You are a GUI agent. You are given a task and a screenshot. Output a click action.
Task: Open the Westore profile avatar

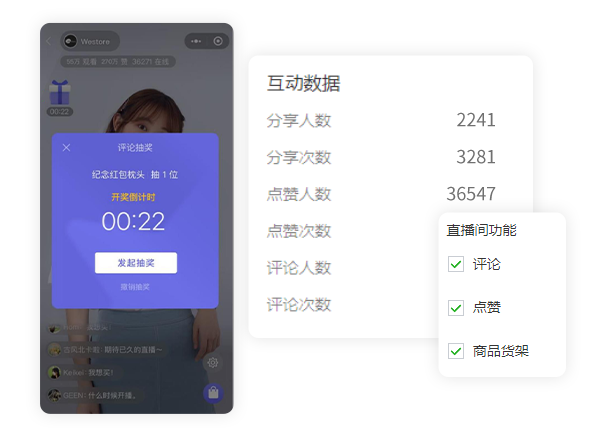[x=71, y=41]
